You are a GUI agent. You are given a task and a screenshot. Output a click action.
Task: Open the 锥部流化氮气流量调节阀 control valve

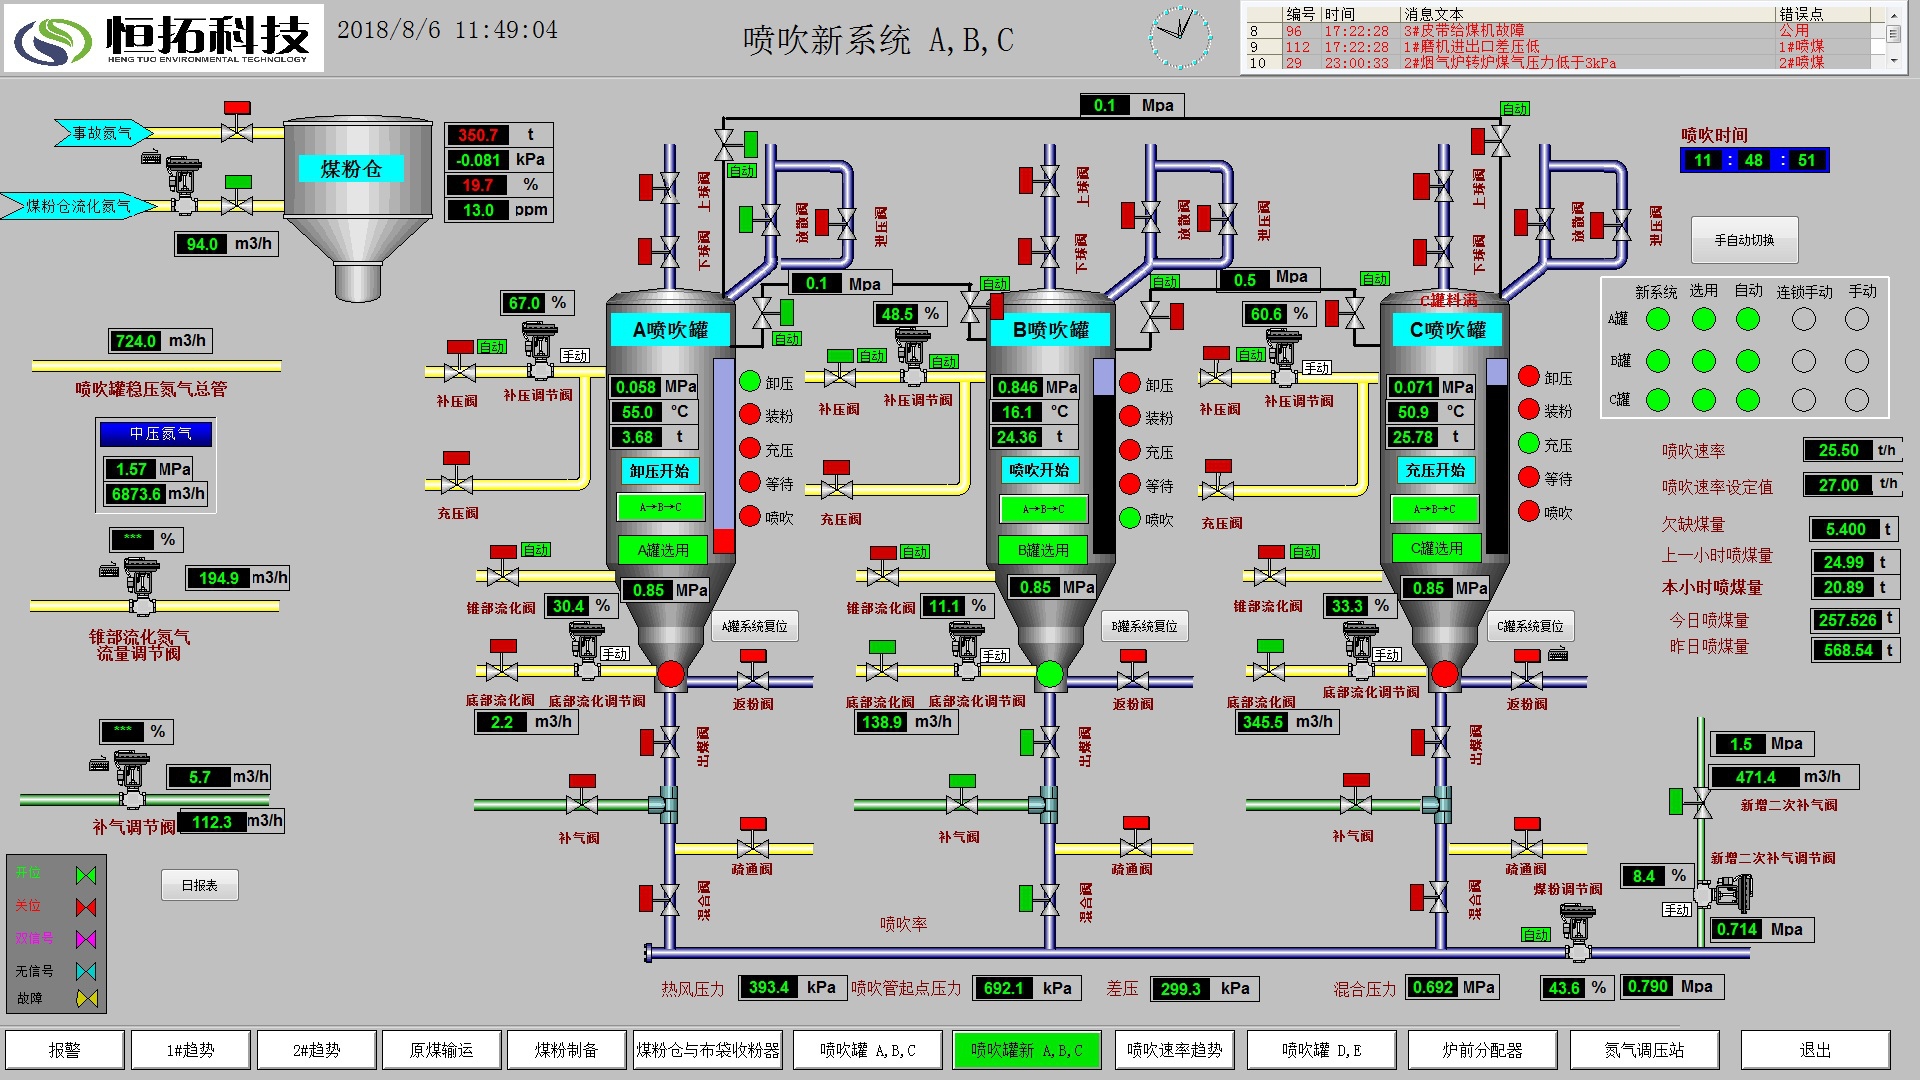pos(141,586)
